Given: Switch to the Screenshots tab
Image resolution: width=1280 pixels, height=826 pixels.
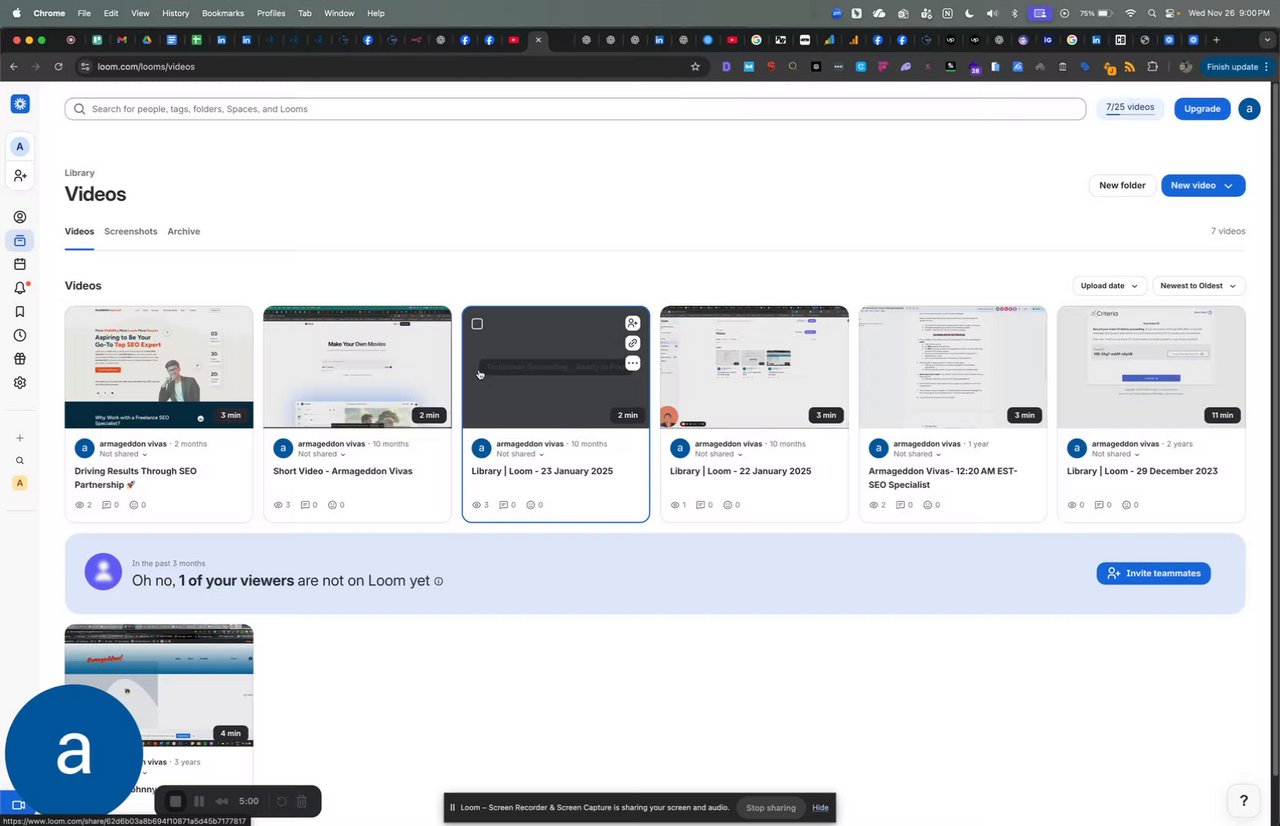Looking at the screenshot, I should click(131, 231).
